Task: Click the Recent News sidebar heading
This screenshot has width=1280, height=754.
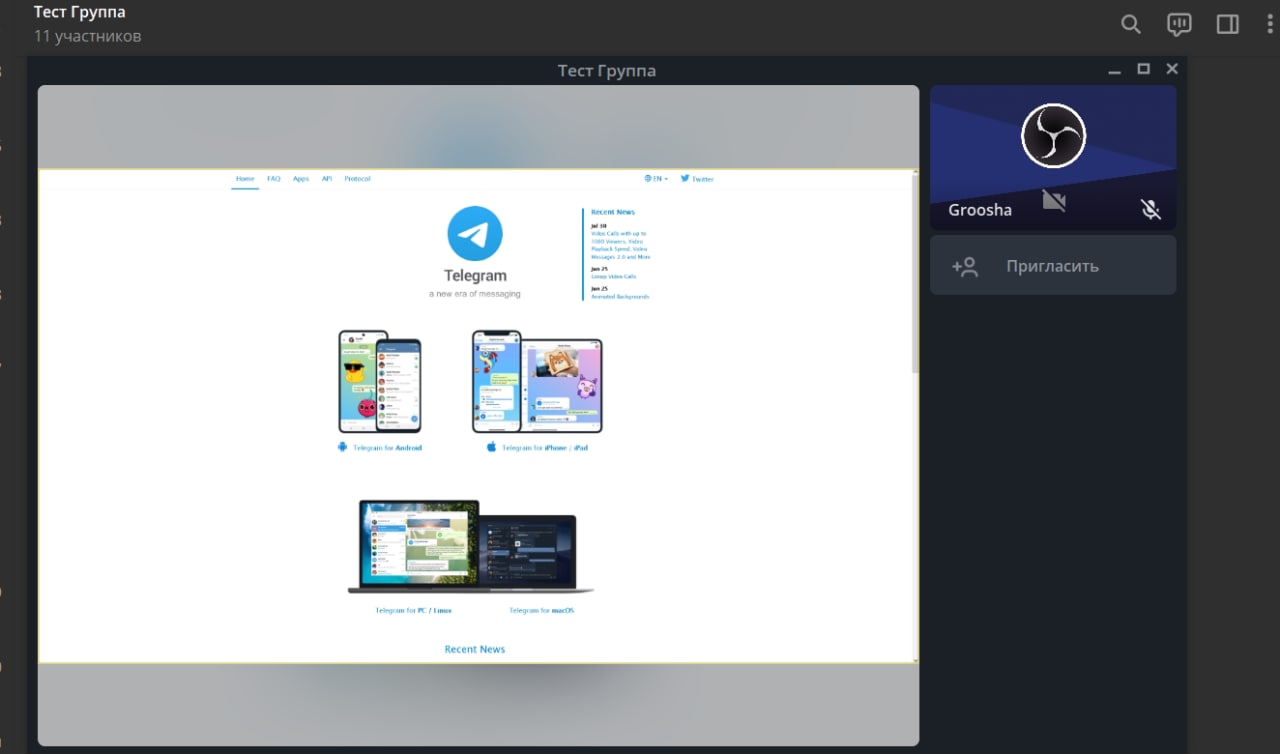Action: click(613, 212)
